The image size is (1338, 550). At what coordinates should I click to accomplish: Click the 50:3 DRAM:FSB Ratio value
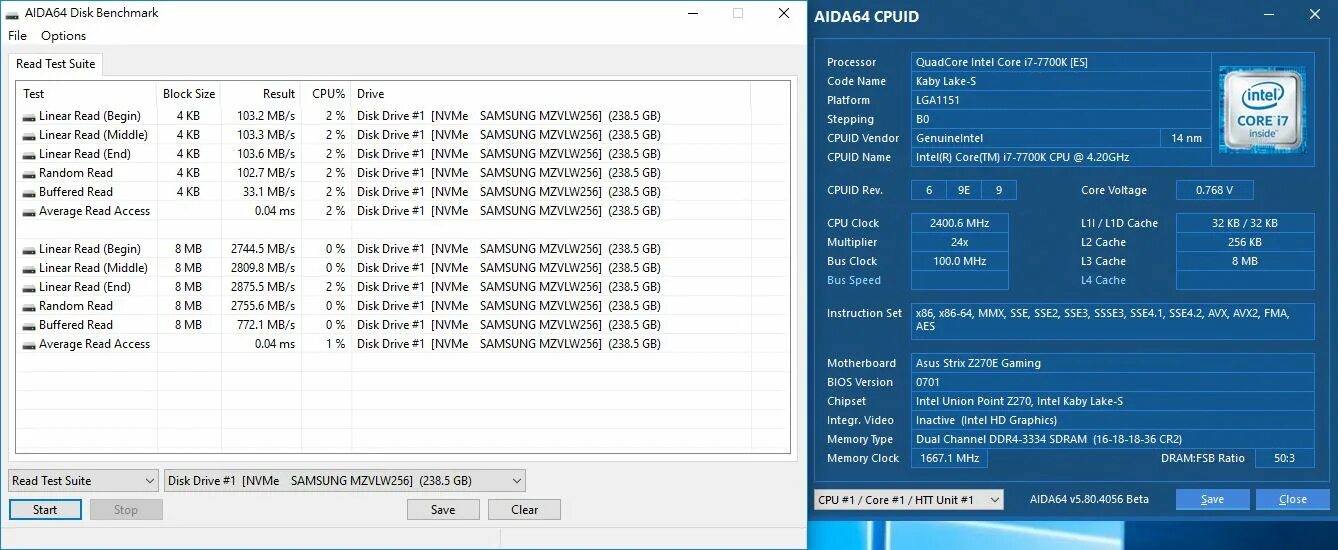(1283, 458)
